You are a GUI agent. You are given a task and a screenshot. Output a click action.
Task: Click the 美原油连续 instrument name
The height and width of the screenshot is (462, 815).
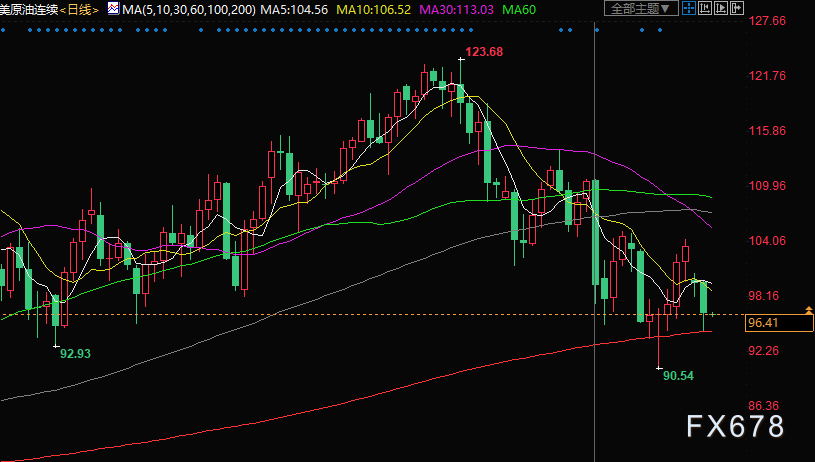[29, 9]
